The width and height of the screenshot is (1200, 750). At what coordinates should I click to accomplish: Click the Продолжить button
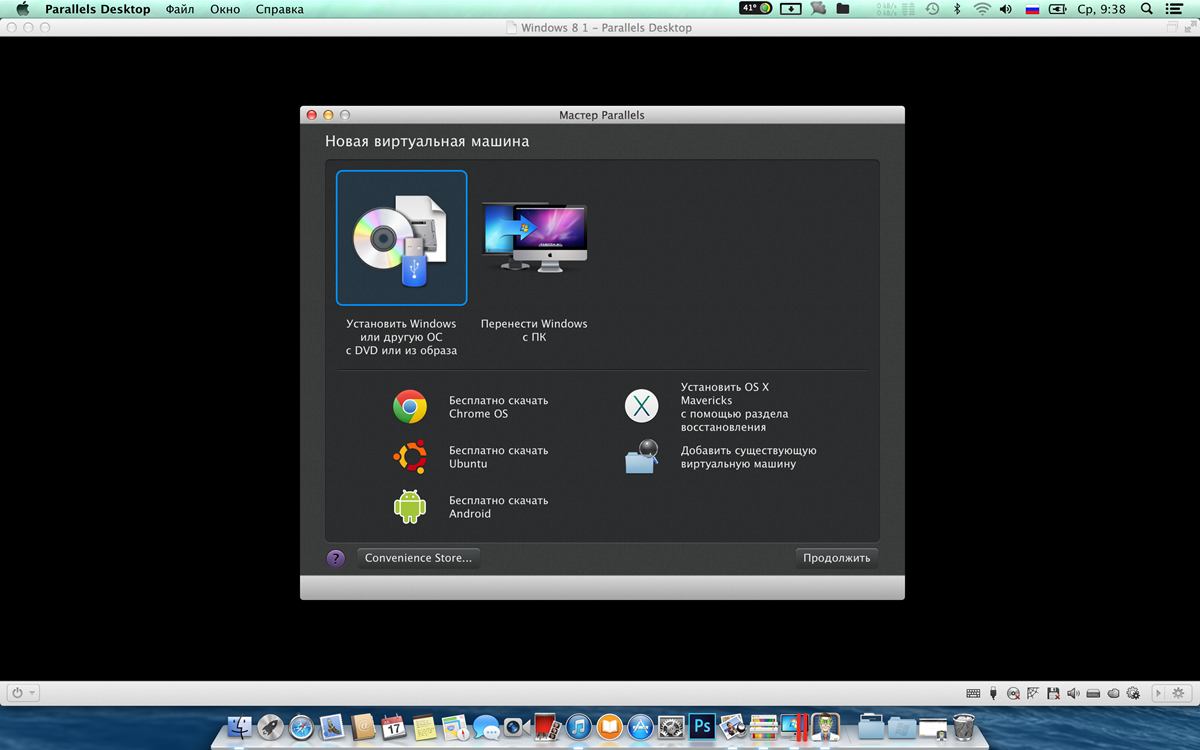click(x=837, y=558)
